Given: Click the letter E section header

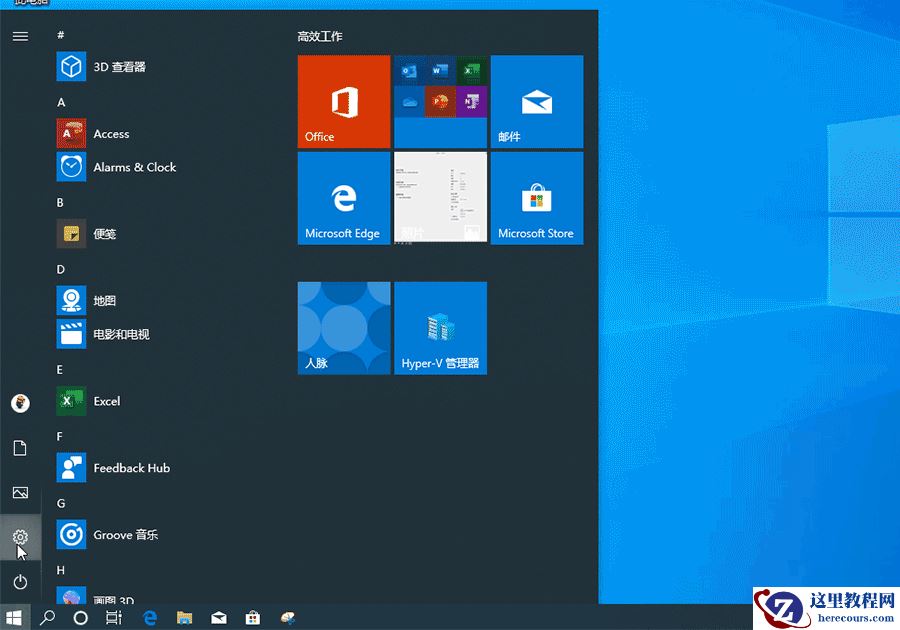Looking at the screenshot, I should tap(60, 370).
